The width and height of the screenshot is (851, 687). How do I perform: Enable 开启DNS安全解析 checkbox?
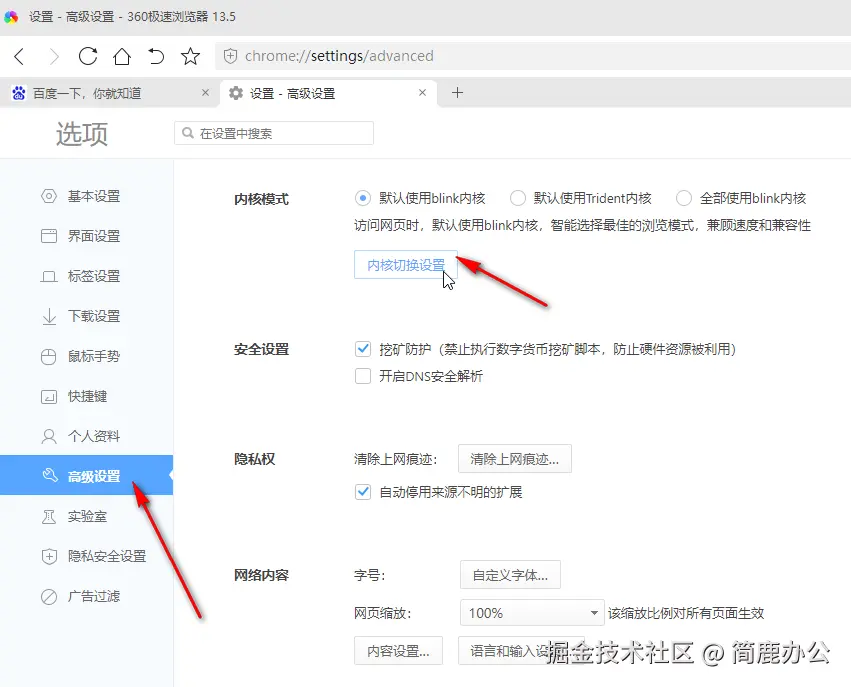point(363,376)
